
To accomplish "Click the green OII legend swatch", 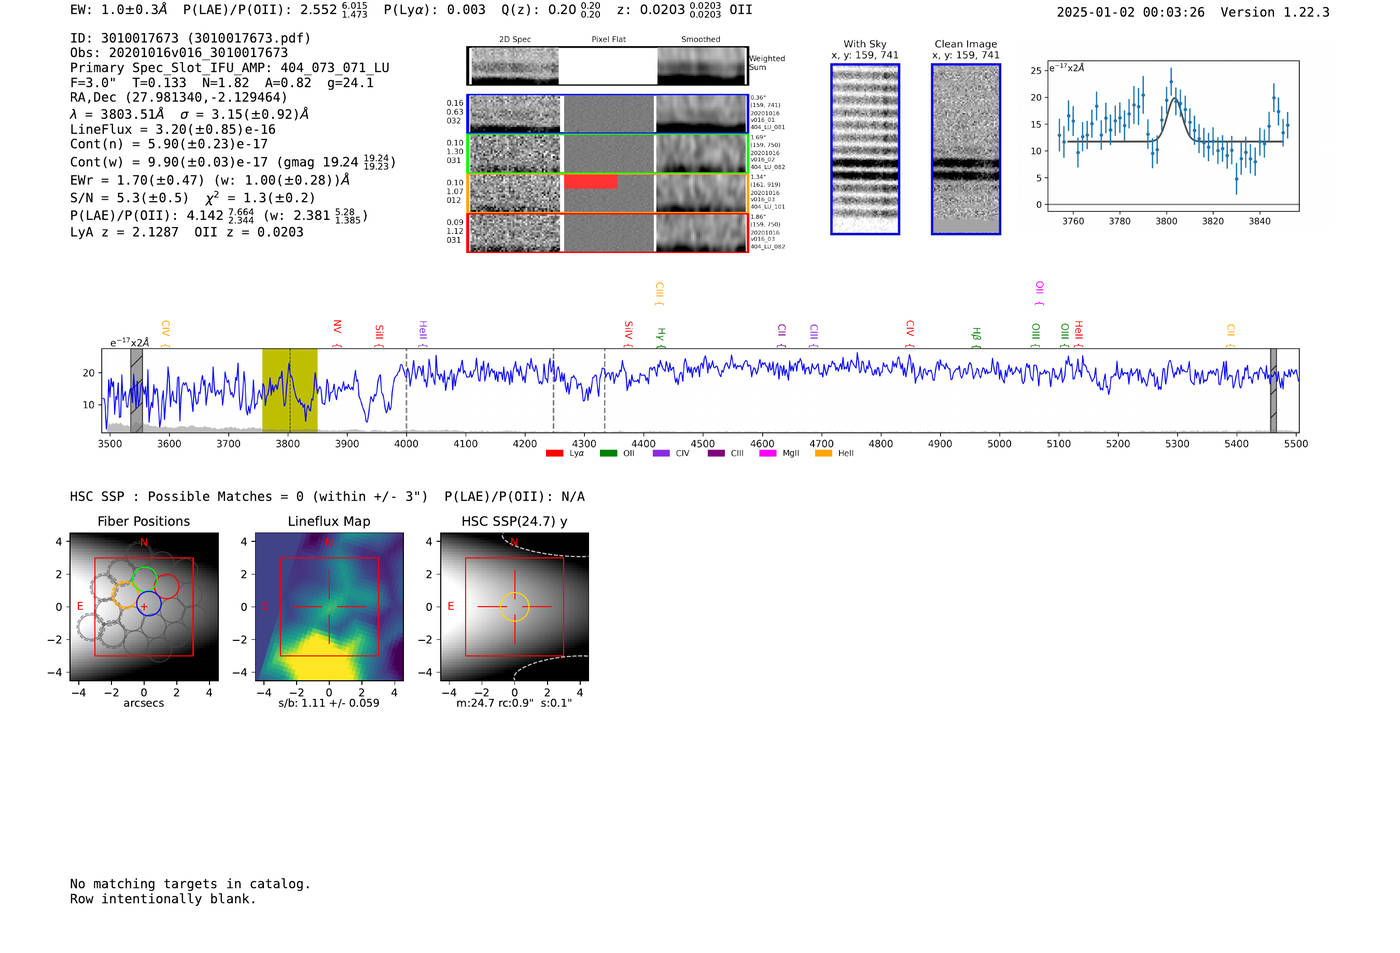I will pyautogui.click(x=608, y=453).
